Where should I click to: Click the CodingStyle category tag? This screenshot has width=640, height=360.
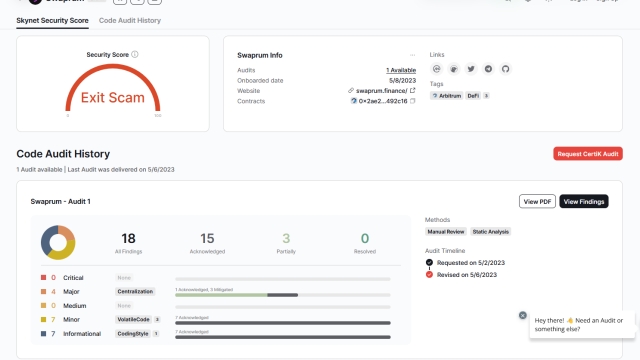coord(133,334)
